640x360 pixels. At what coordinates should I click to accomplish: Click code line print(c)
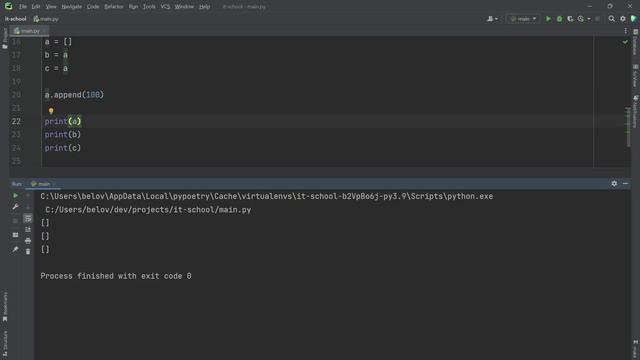pos(63,148)
